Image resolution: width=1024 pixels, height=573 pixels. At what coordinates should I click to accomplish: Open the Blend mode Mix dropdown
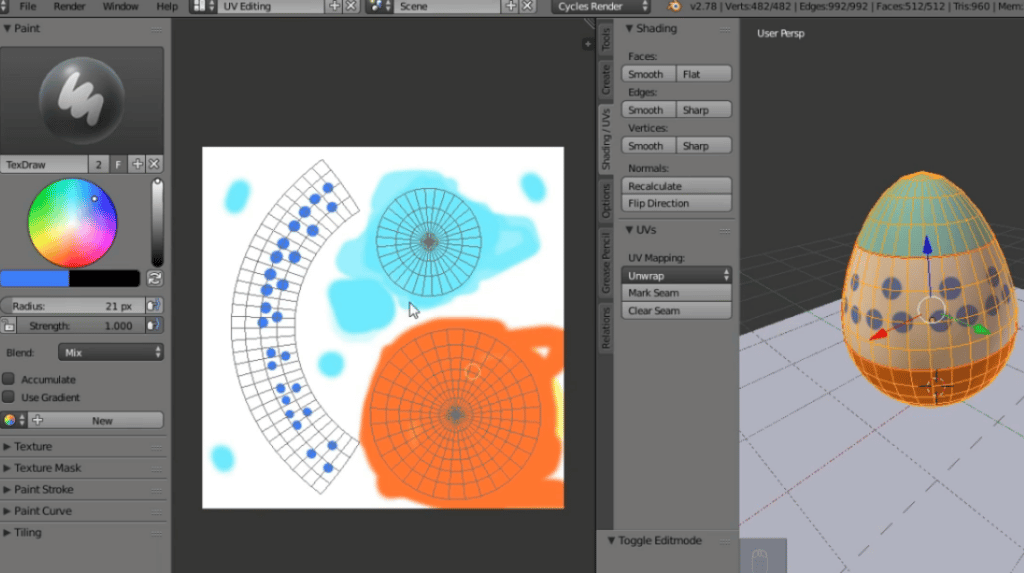pyautogui.click(x=110, y=352)
